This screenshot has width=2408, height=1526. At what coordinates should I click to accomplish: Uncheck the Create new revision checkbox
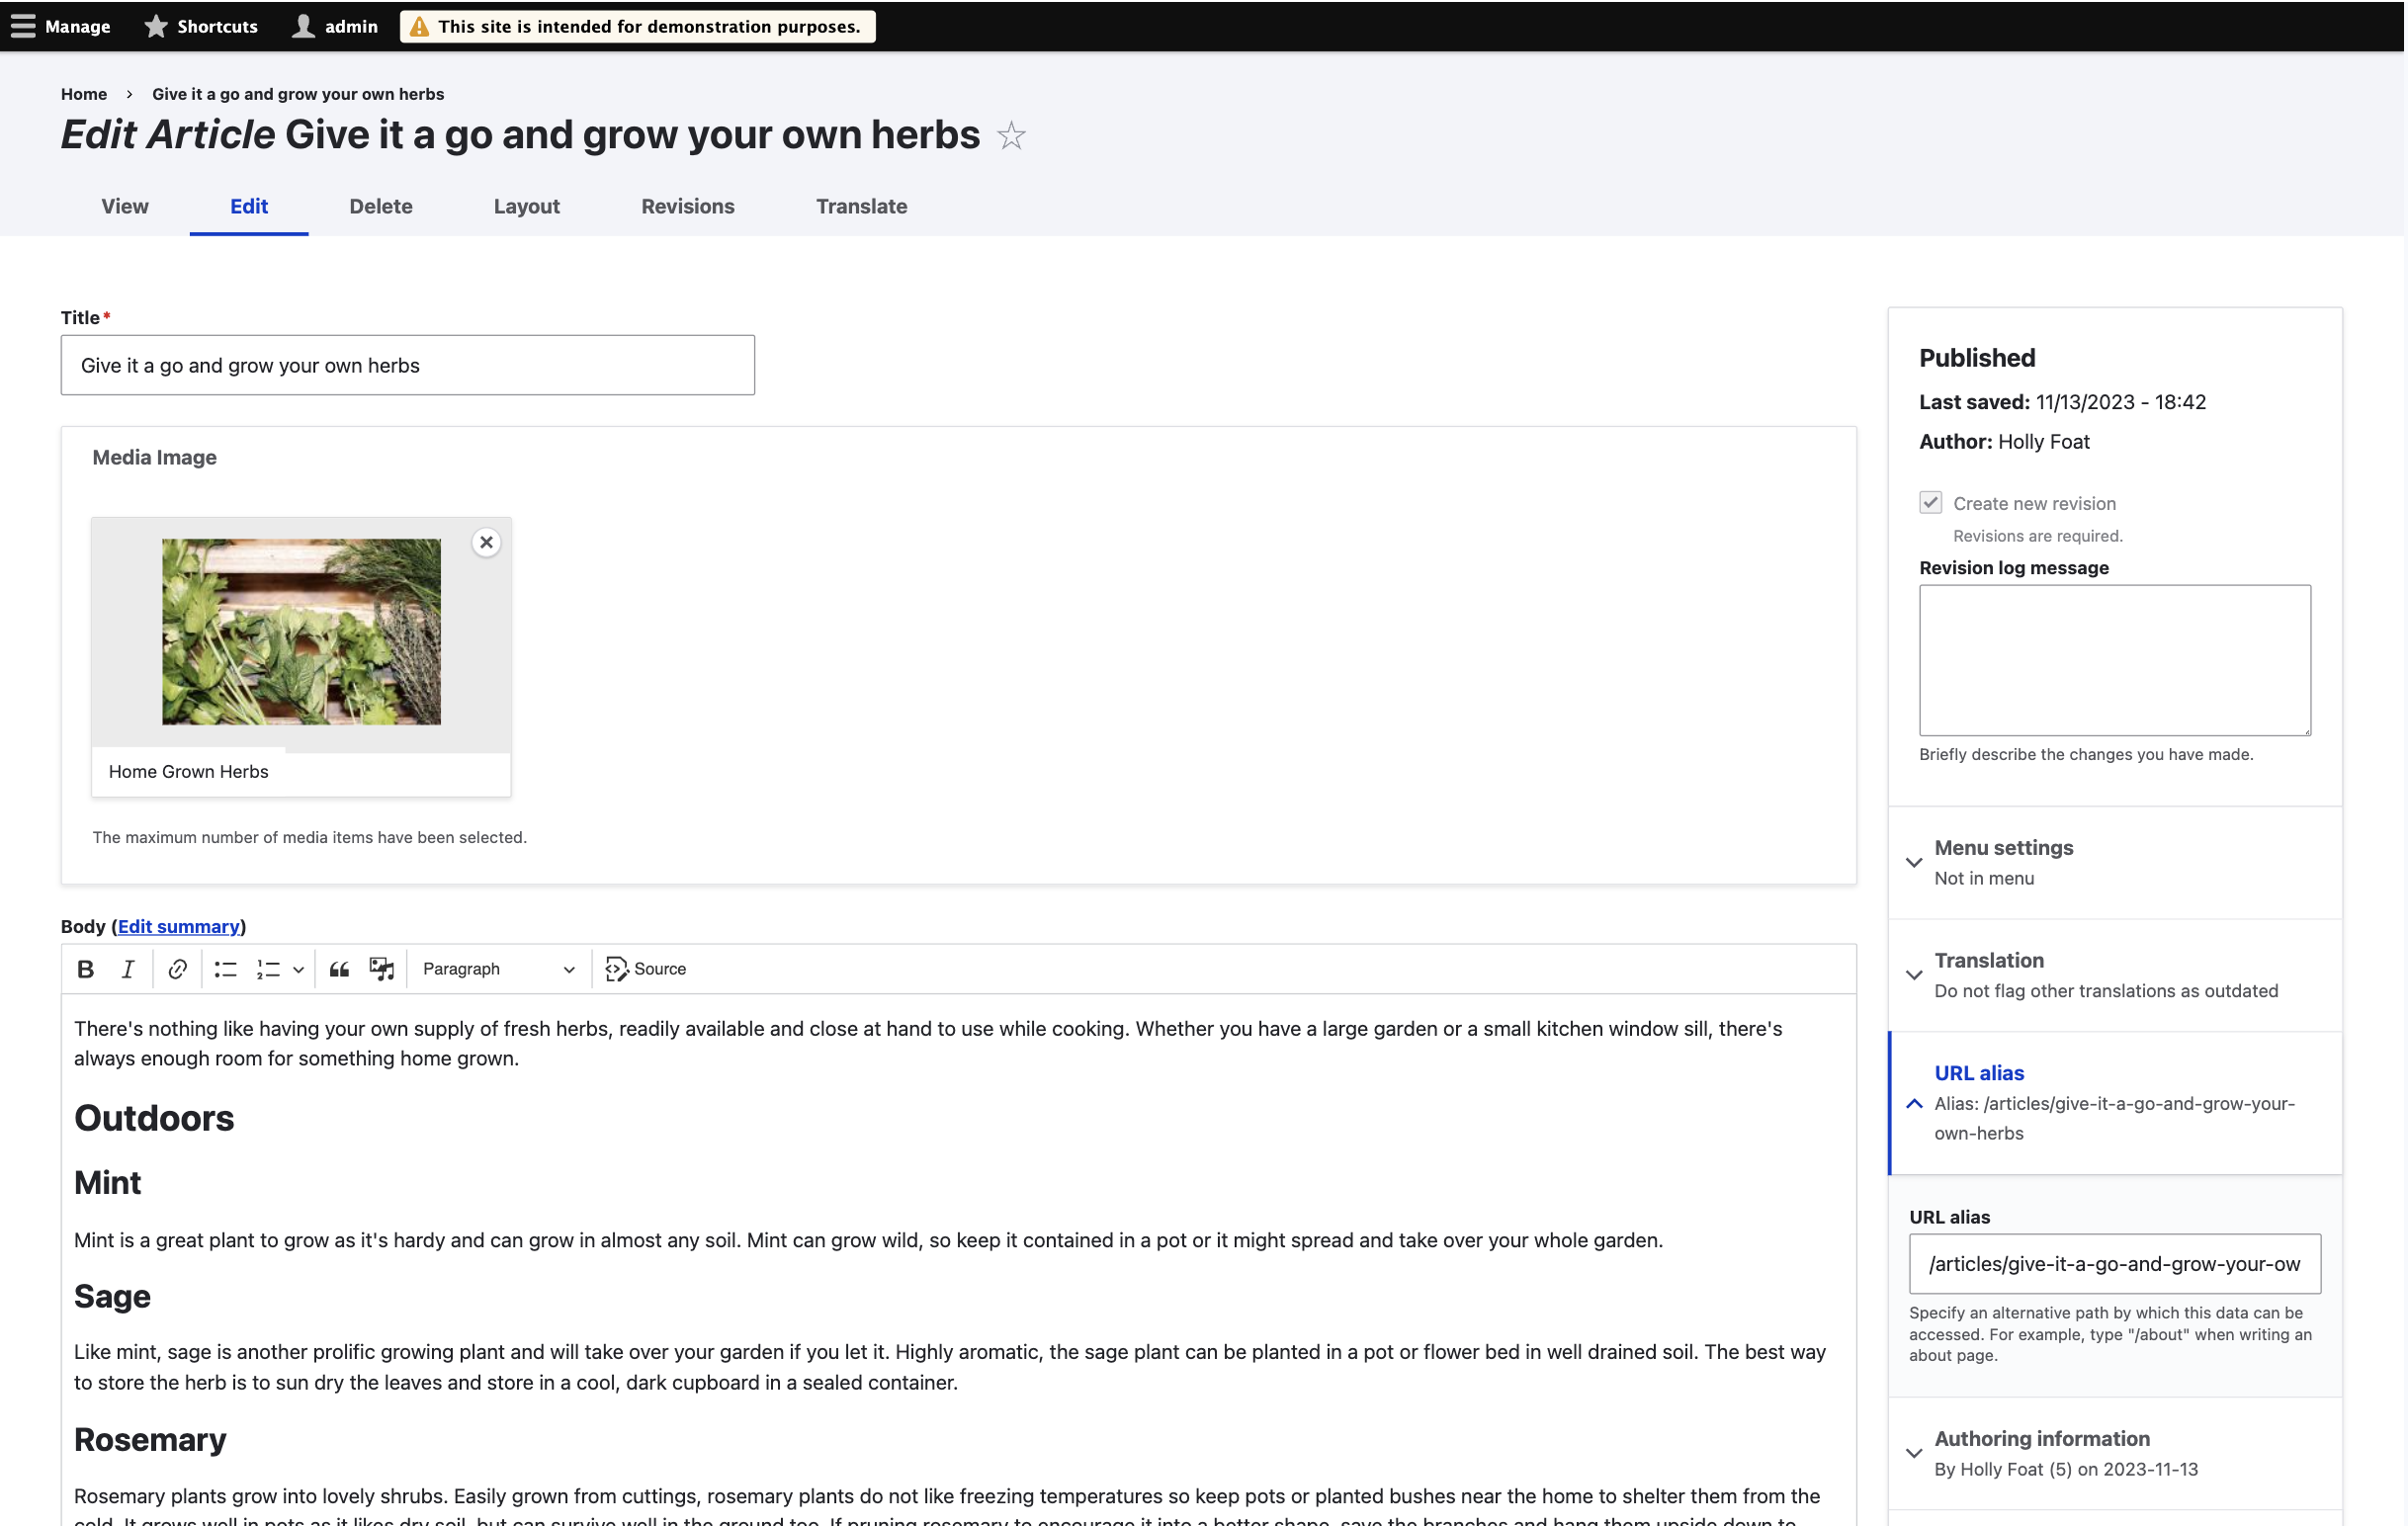pos(1931,503)
